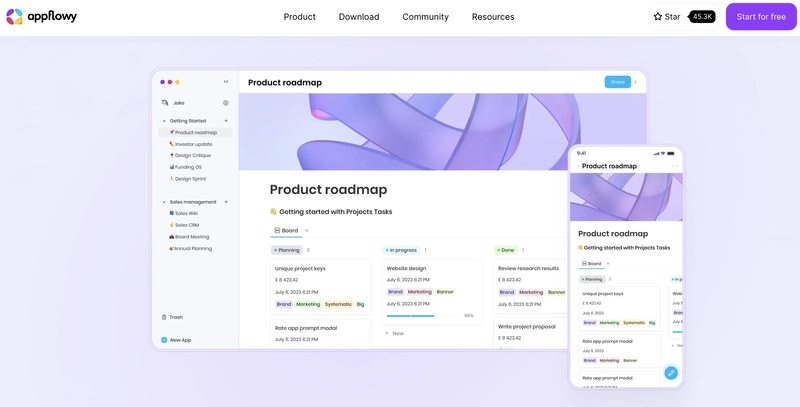Click plus New under In progress column
The height and width of the screenshot is (407, 800).
[394, 334]
